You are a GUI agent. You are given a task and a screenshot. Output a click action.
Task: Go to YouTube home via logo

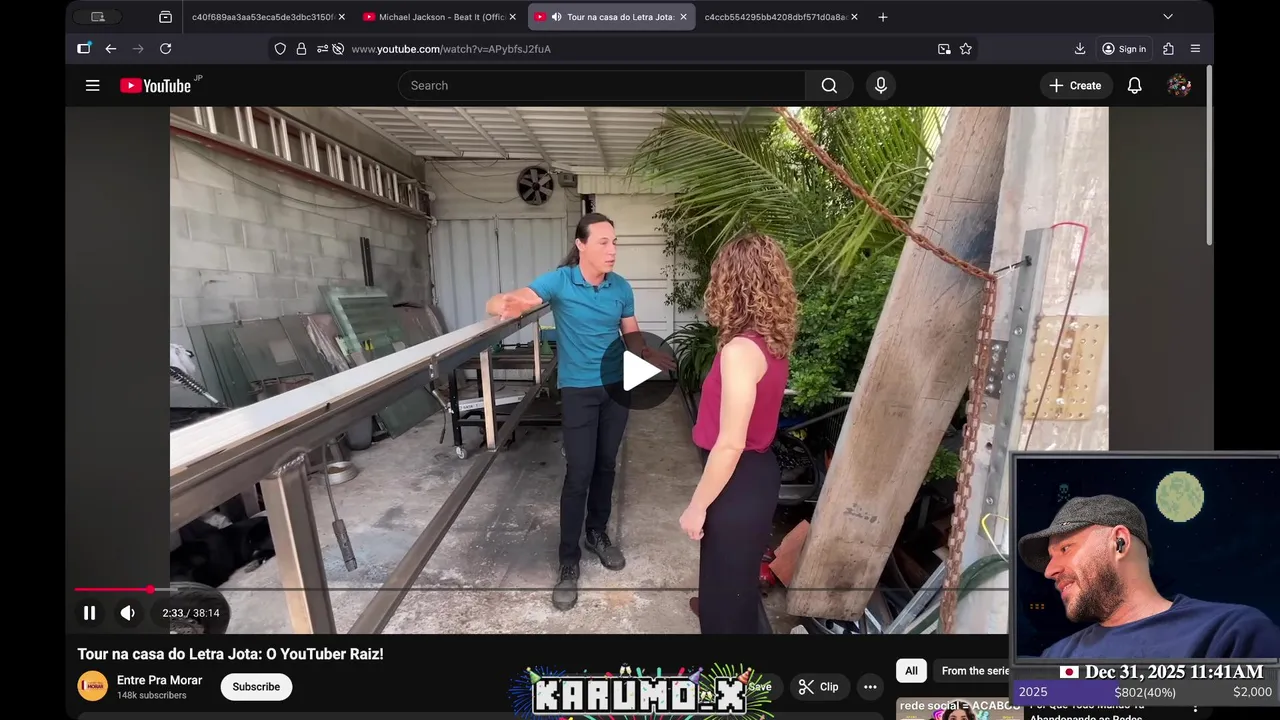pos(155,86)
